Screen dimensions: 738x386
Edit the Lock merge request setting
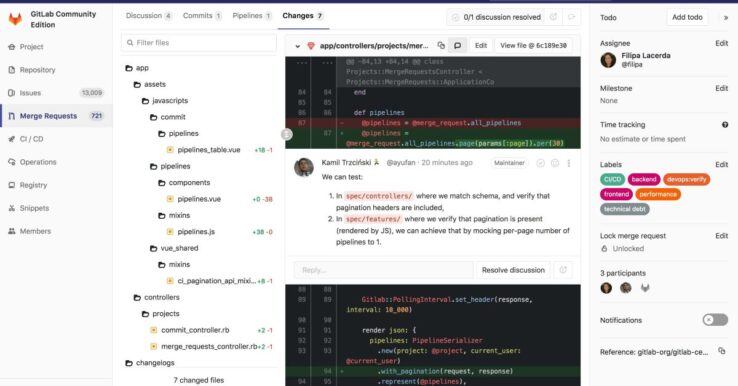[722, 236]
